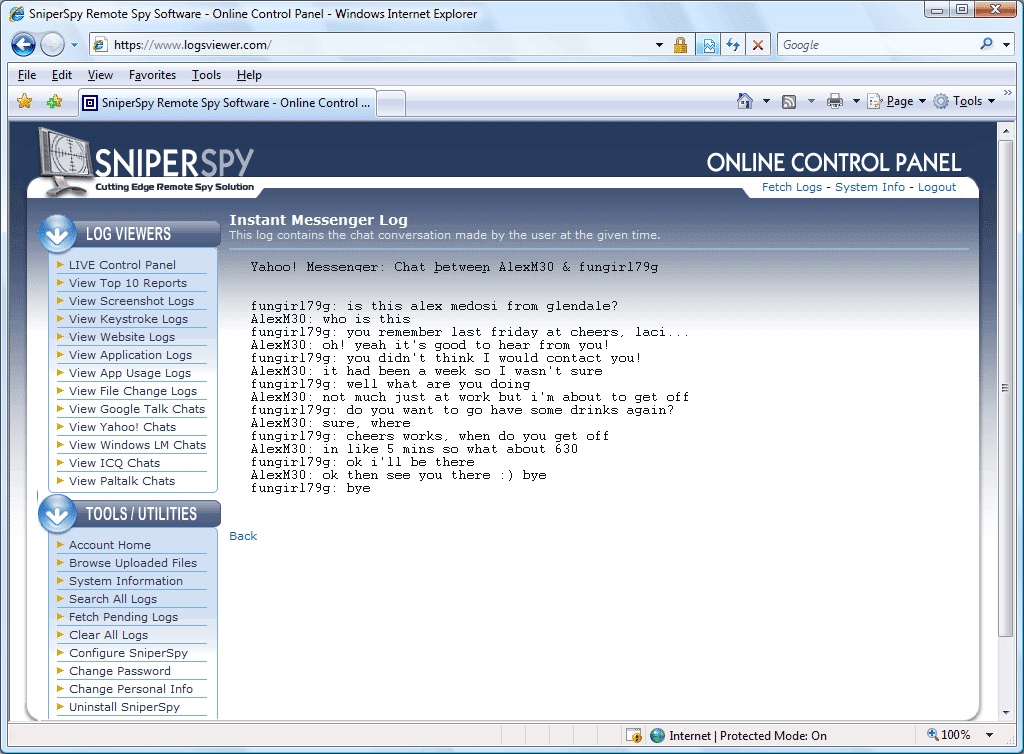Viewport: 1024px width, 754px height.
Task: Open Favorites Center star icon
Action: [x=24, y=102]
